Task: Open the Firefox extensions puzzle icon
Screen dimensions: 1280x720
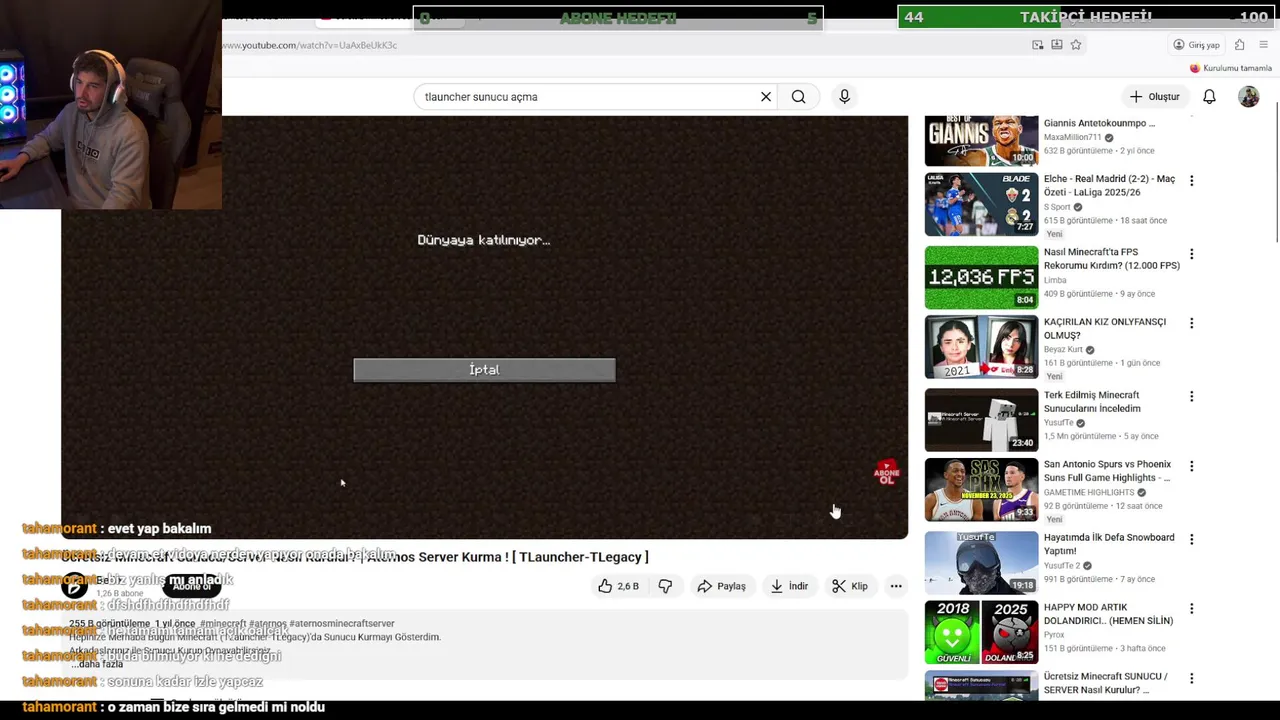Action: (x=1240, y=45)
